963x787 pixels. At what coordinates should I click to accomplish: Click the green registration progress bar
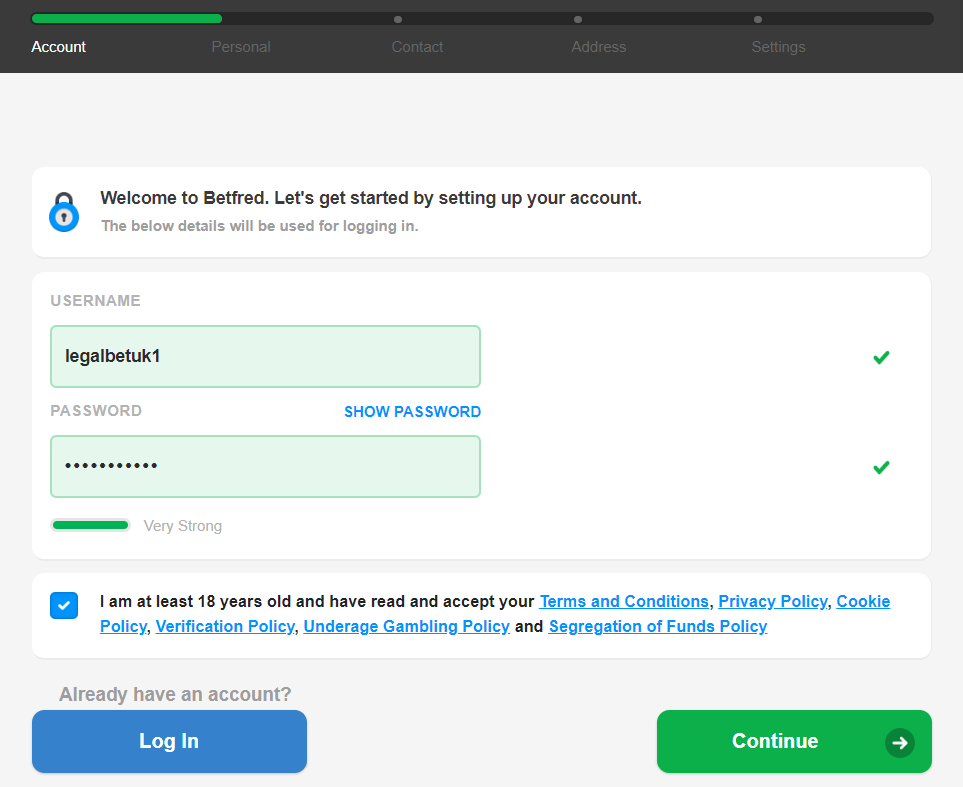127,18
